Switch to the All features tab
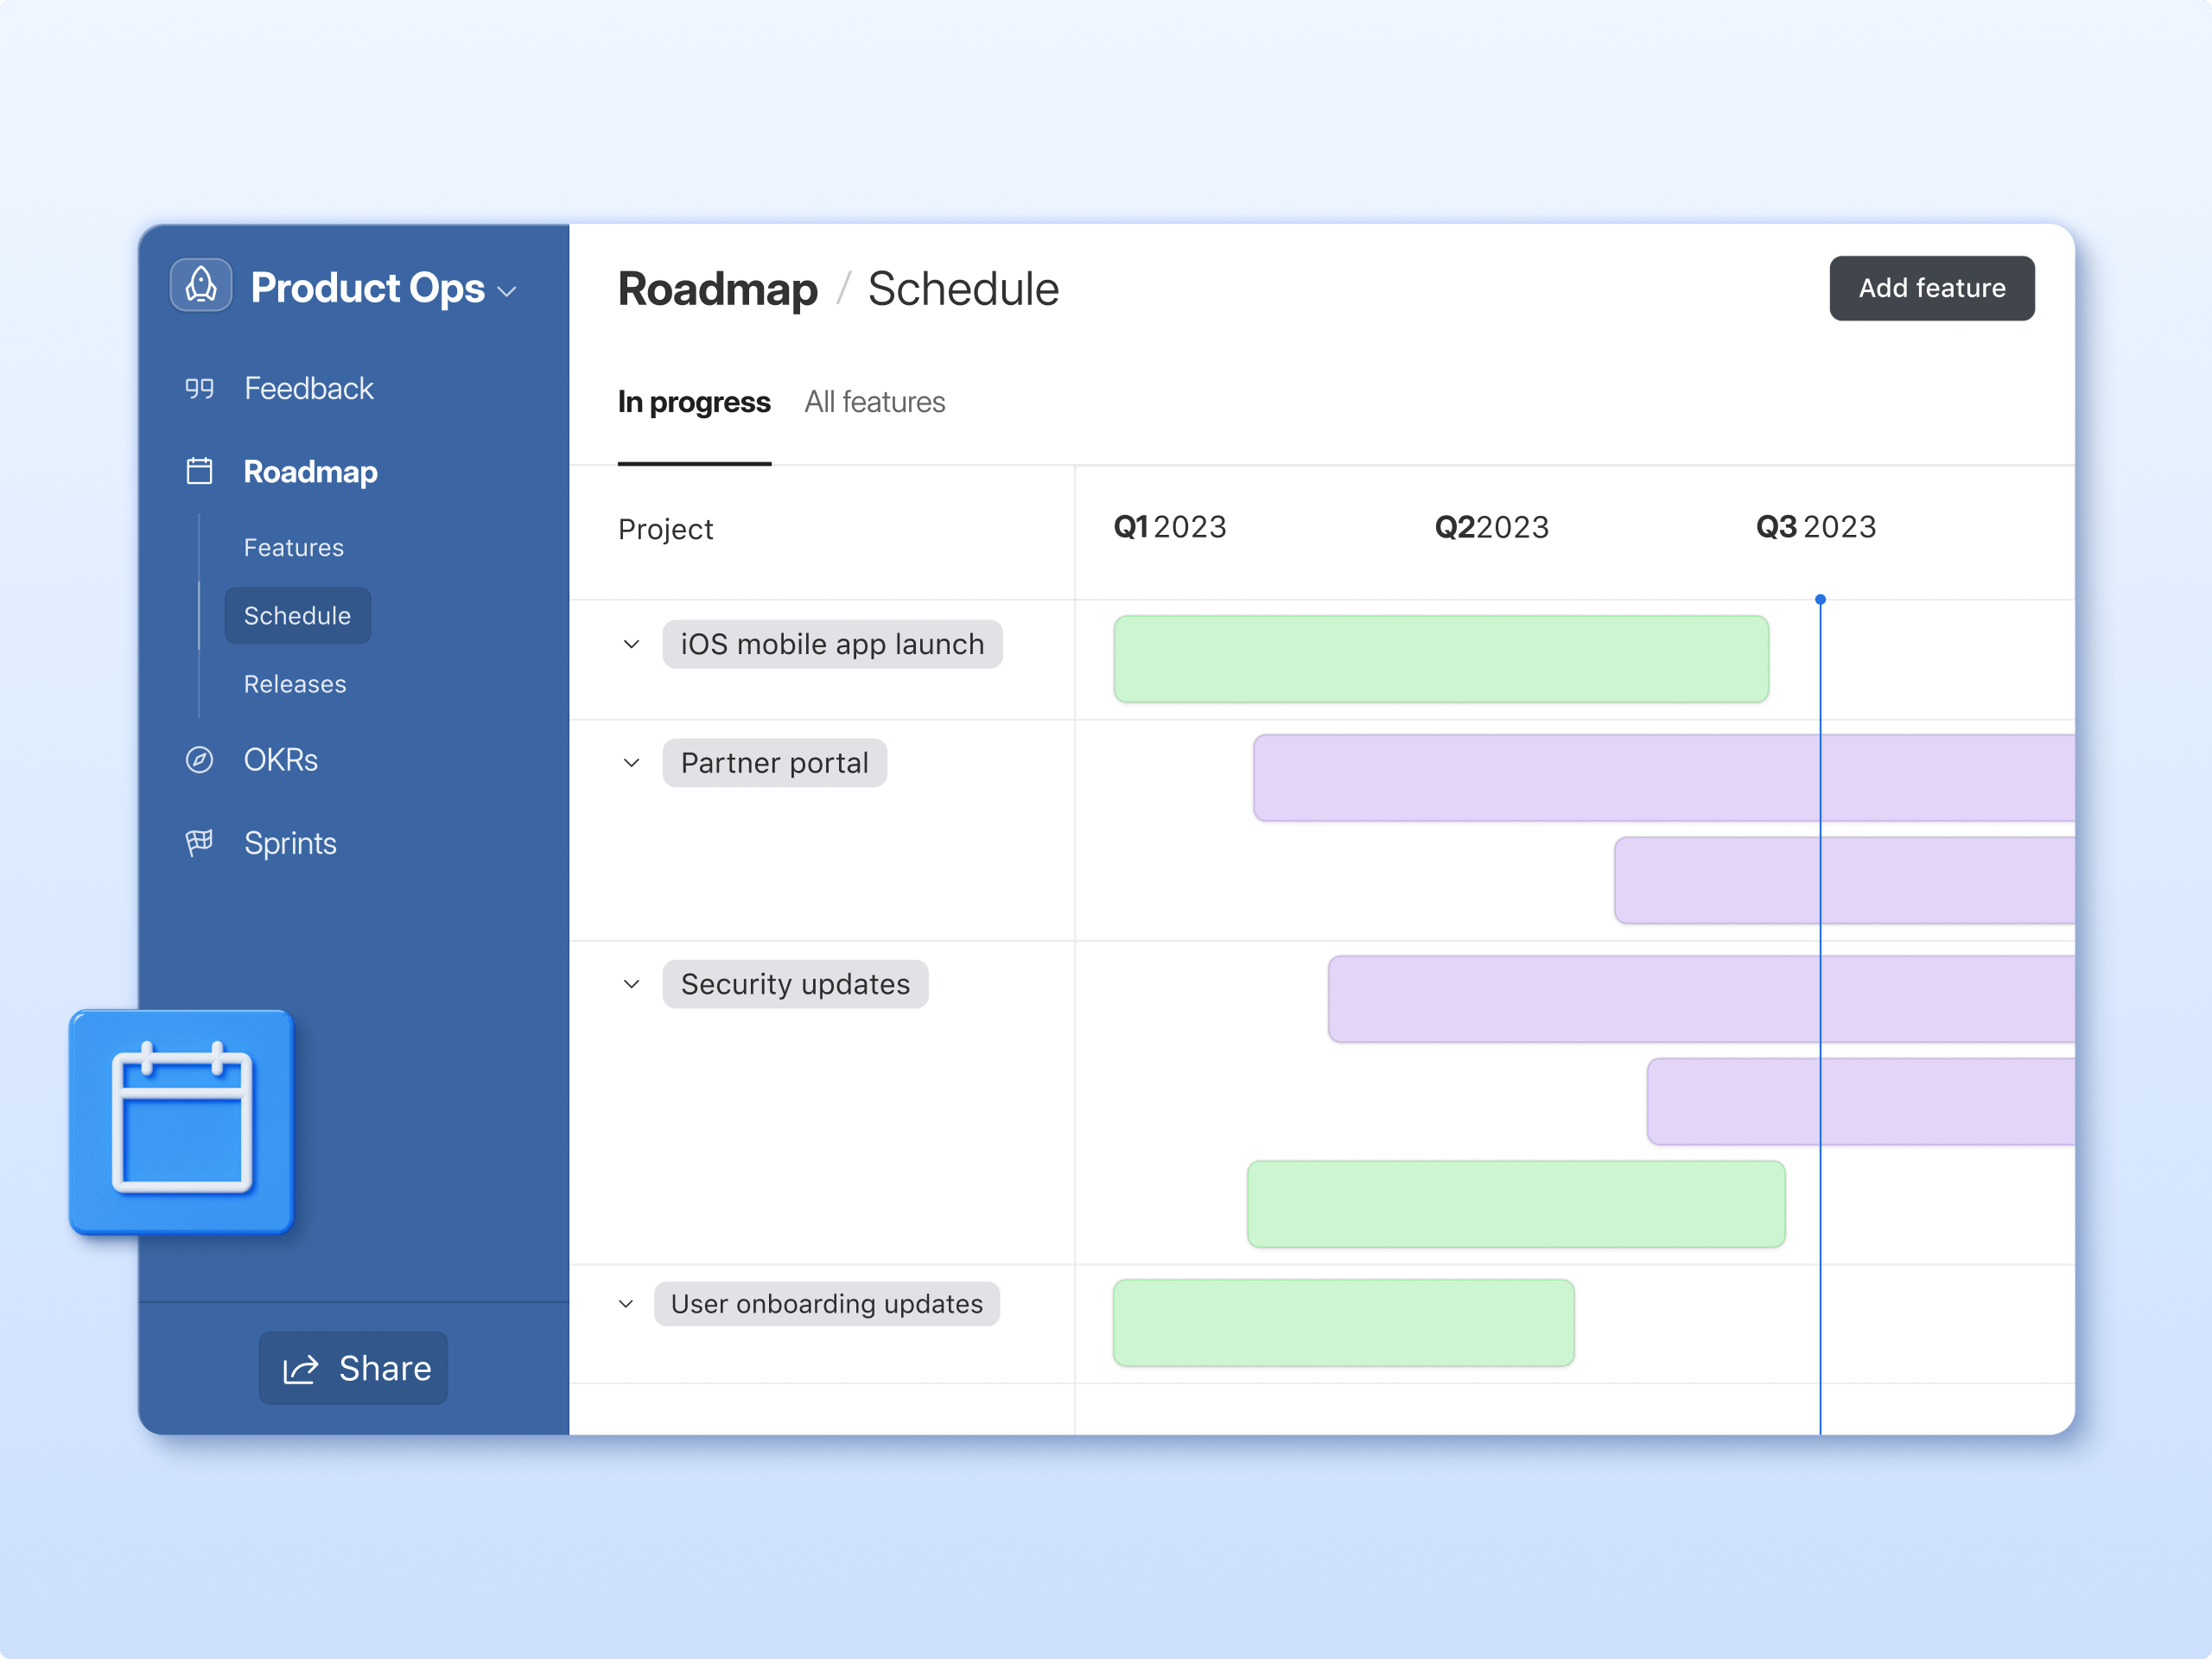Screen dimensions: 2212x1659 [x=874, y=402]
